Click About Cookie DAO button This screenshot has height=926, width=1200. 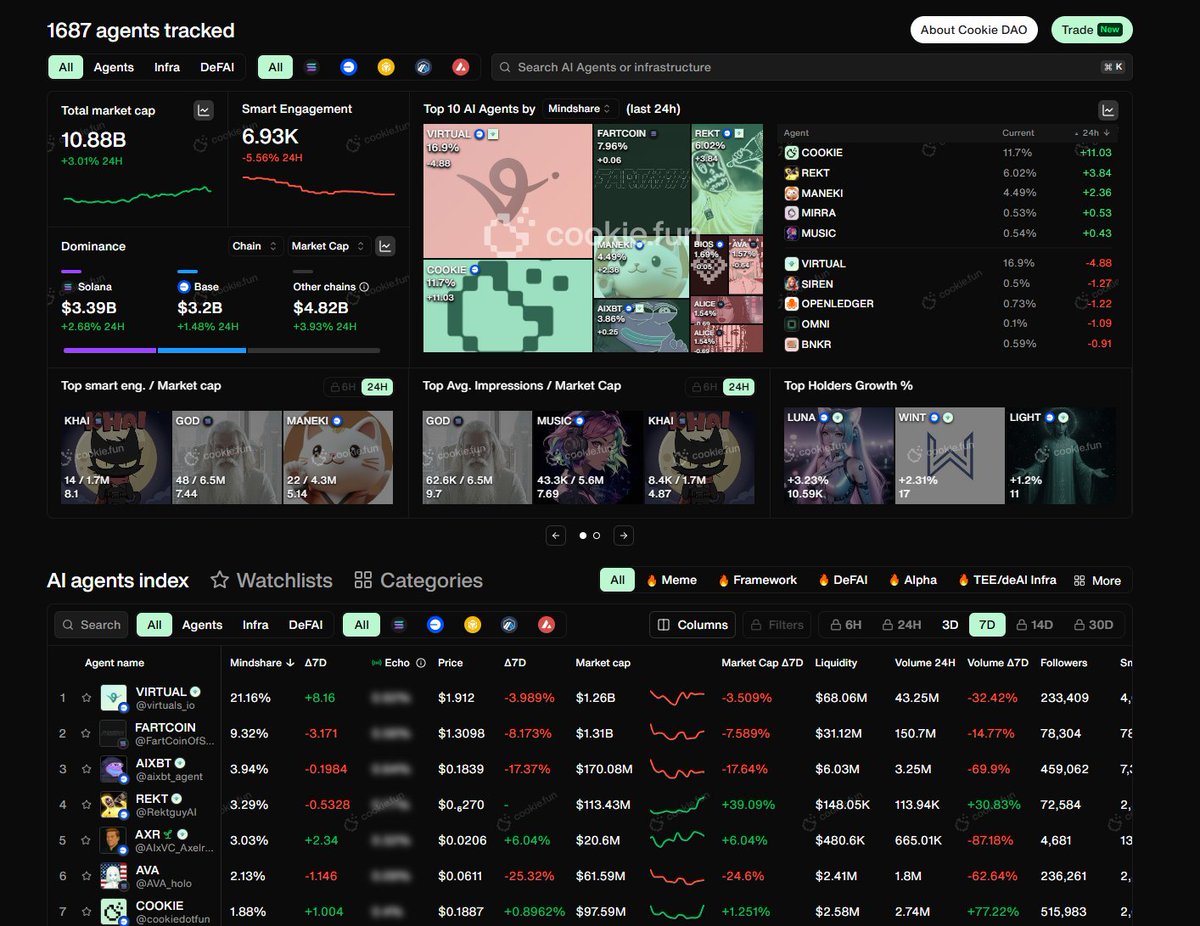(x=974, y=30)
